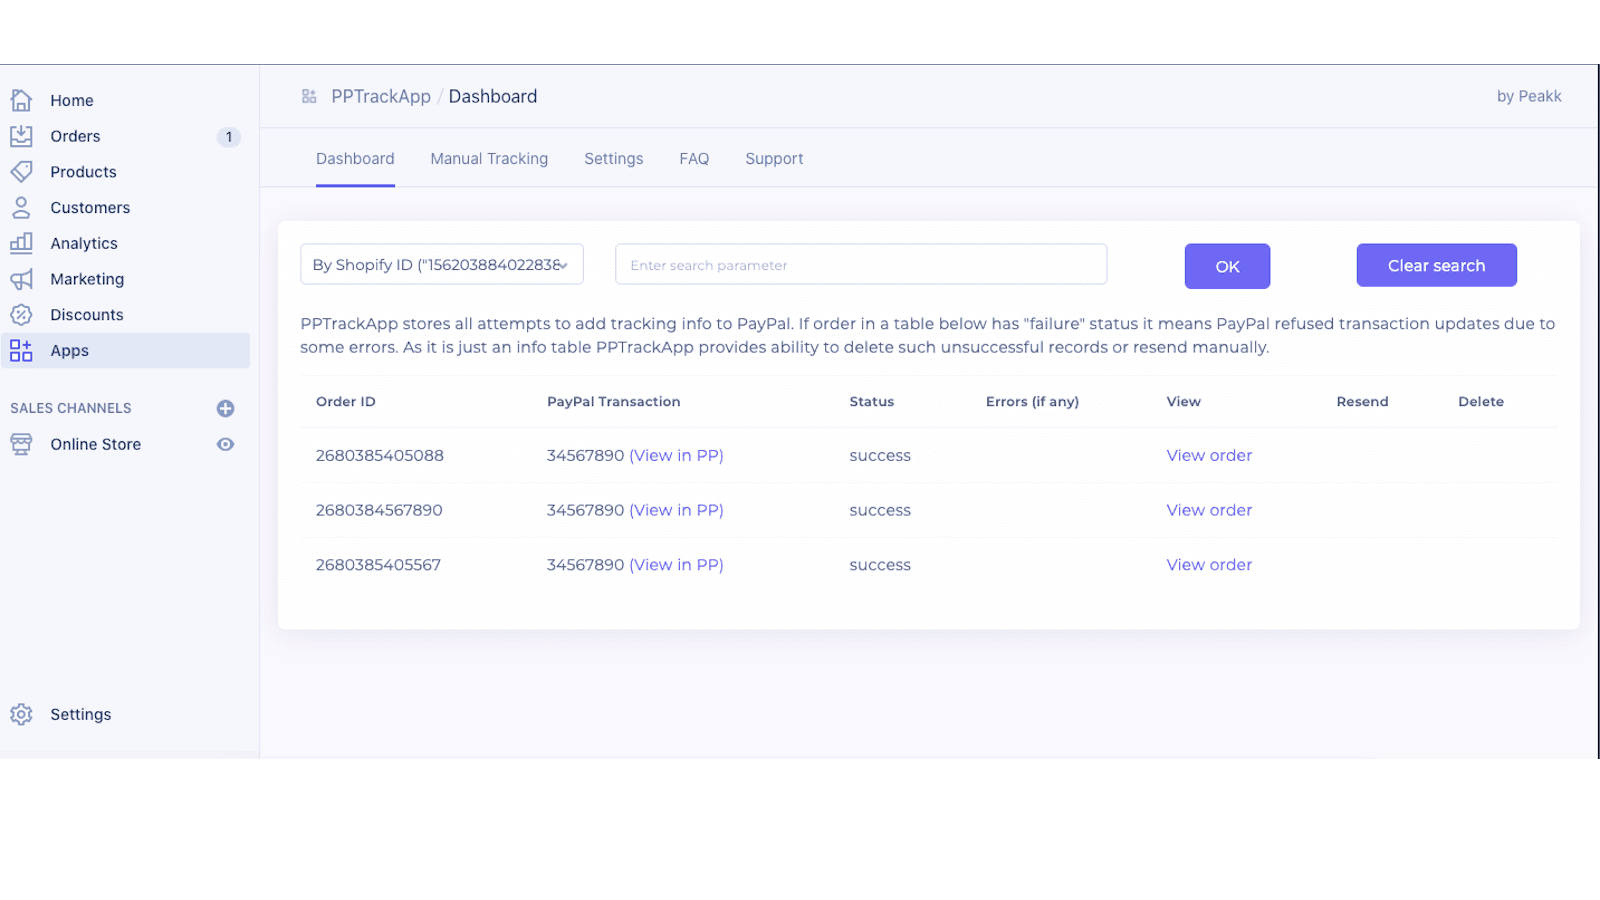Open the FAQ tab
Screen dimensions: 1600x900
(x=694, y=159)
